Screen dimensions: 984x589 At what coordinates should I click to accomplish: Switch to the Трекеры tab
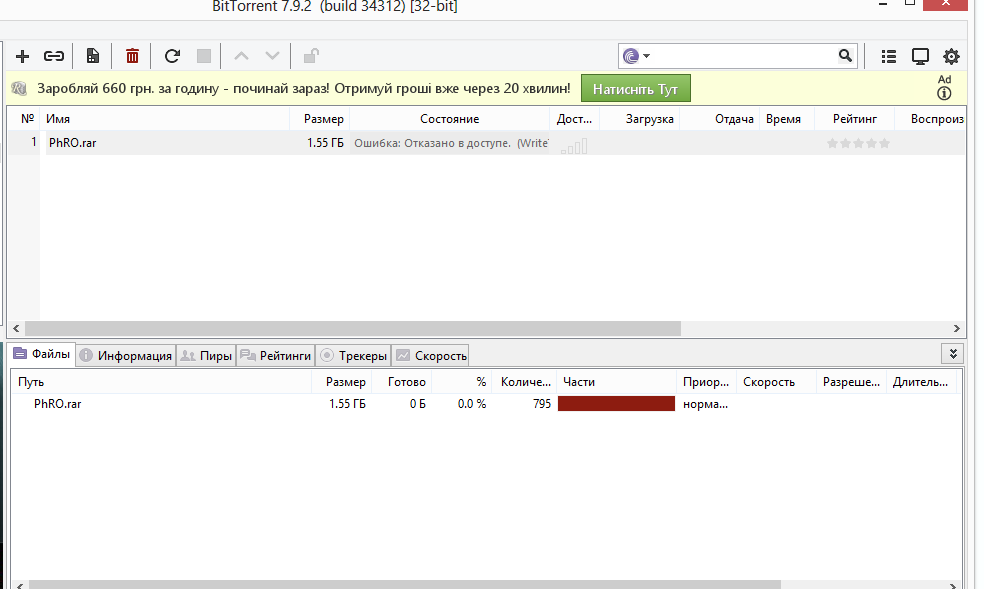click(x=353, y=356)
